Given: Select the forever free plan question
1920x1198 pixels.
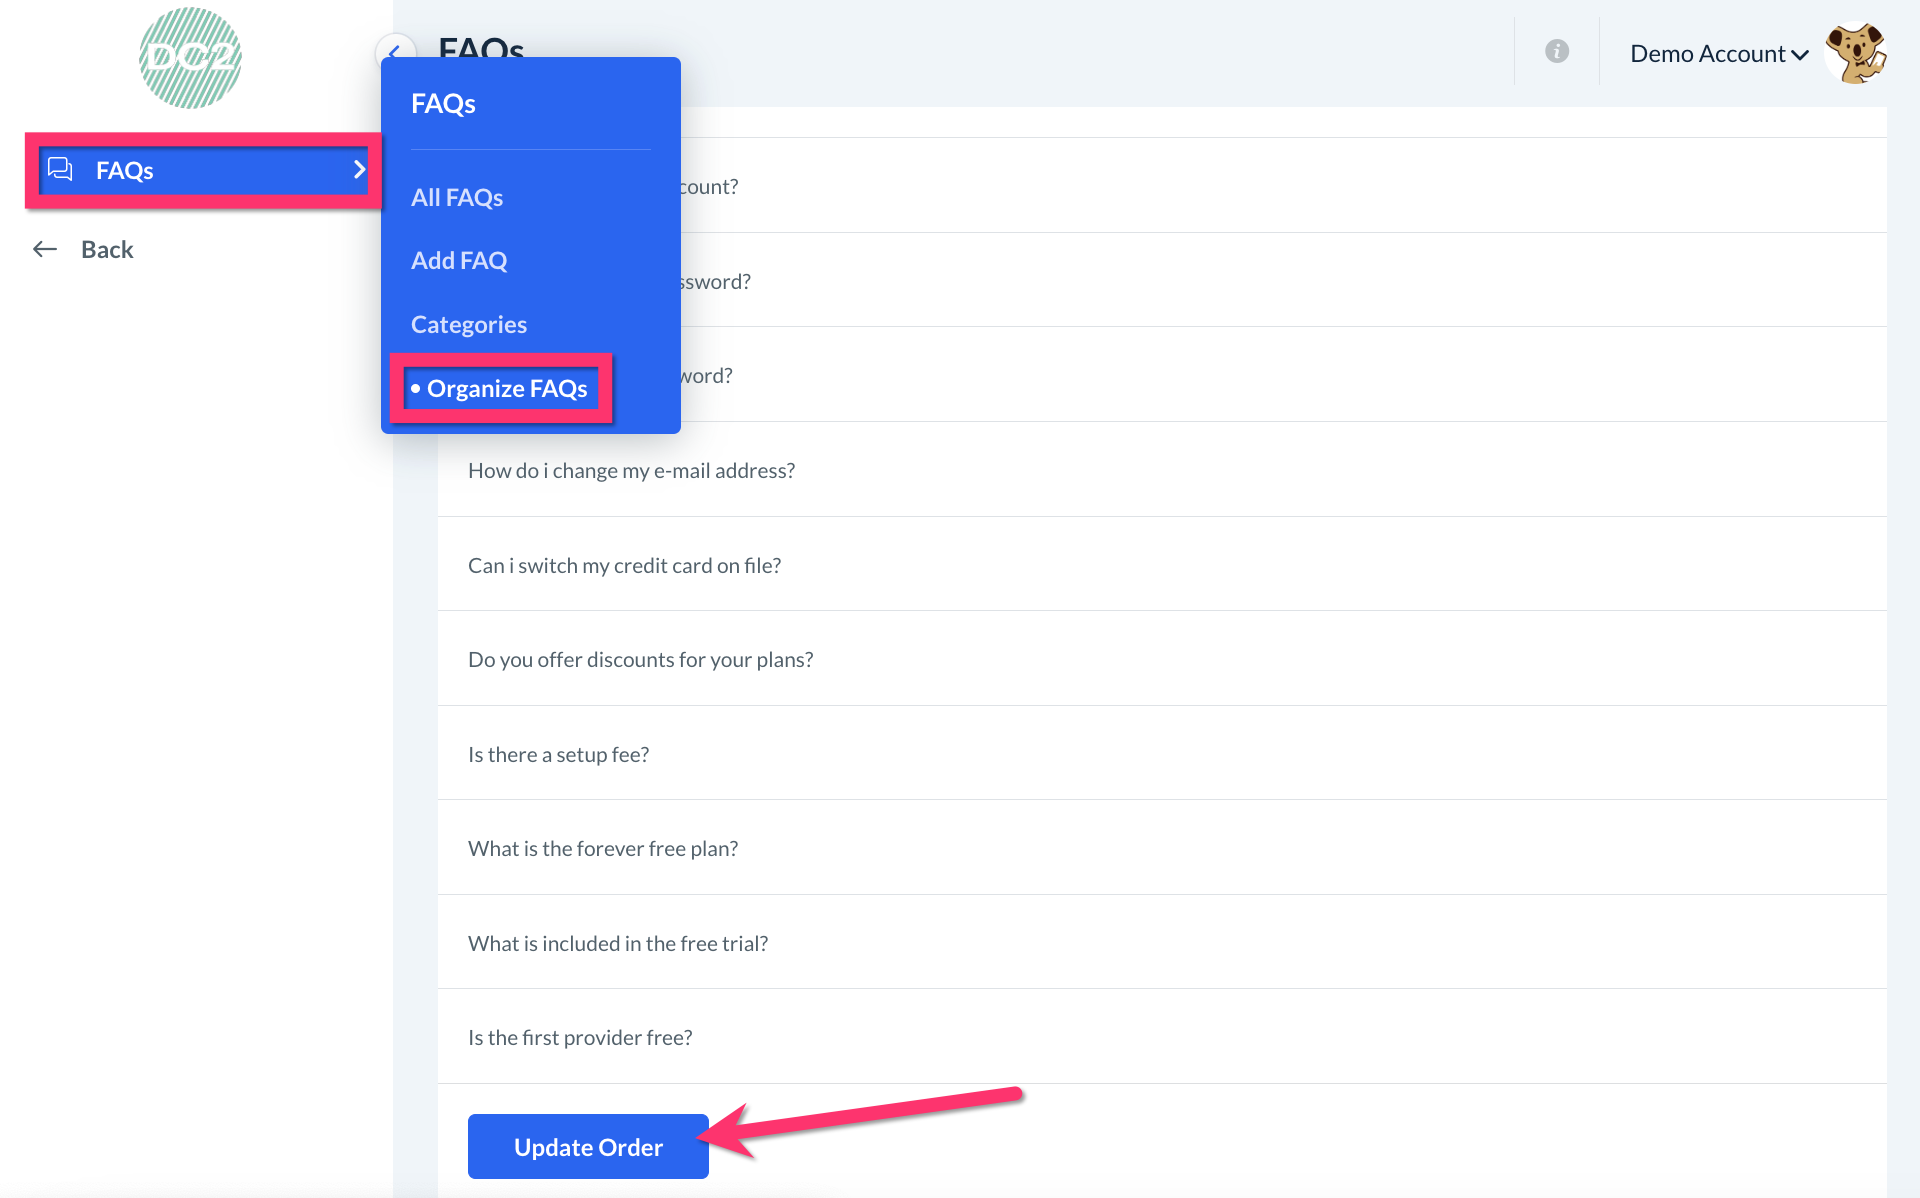Looking at the screenshot, I should tap(602, 848).
